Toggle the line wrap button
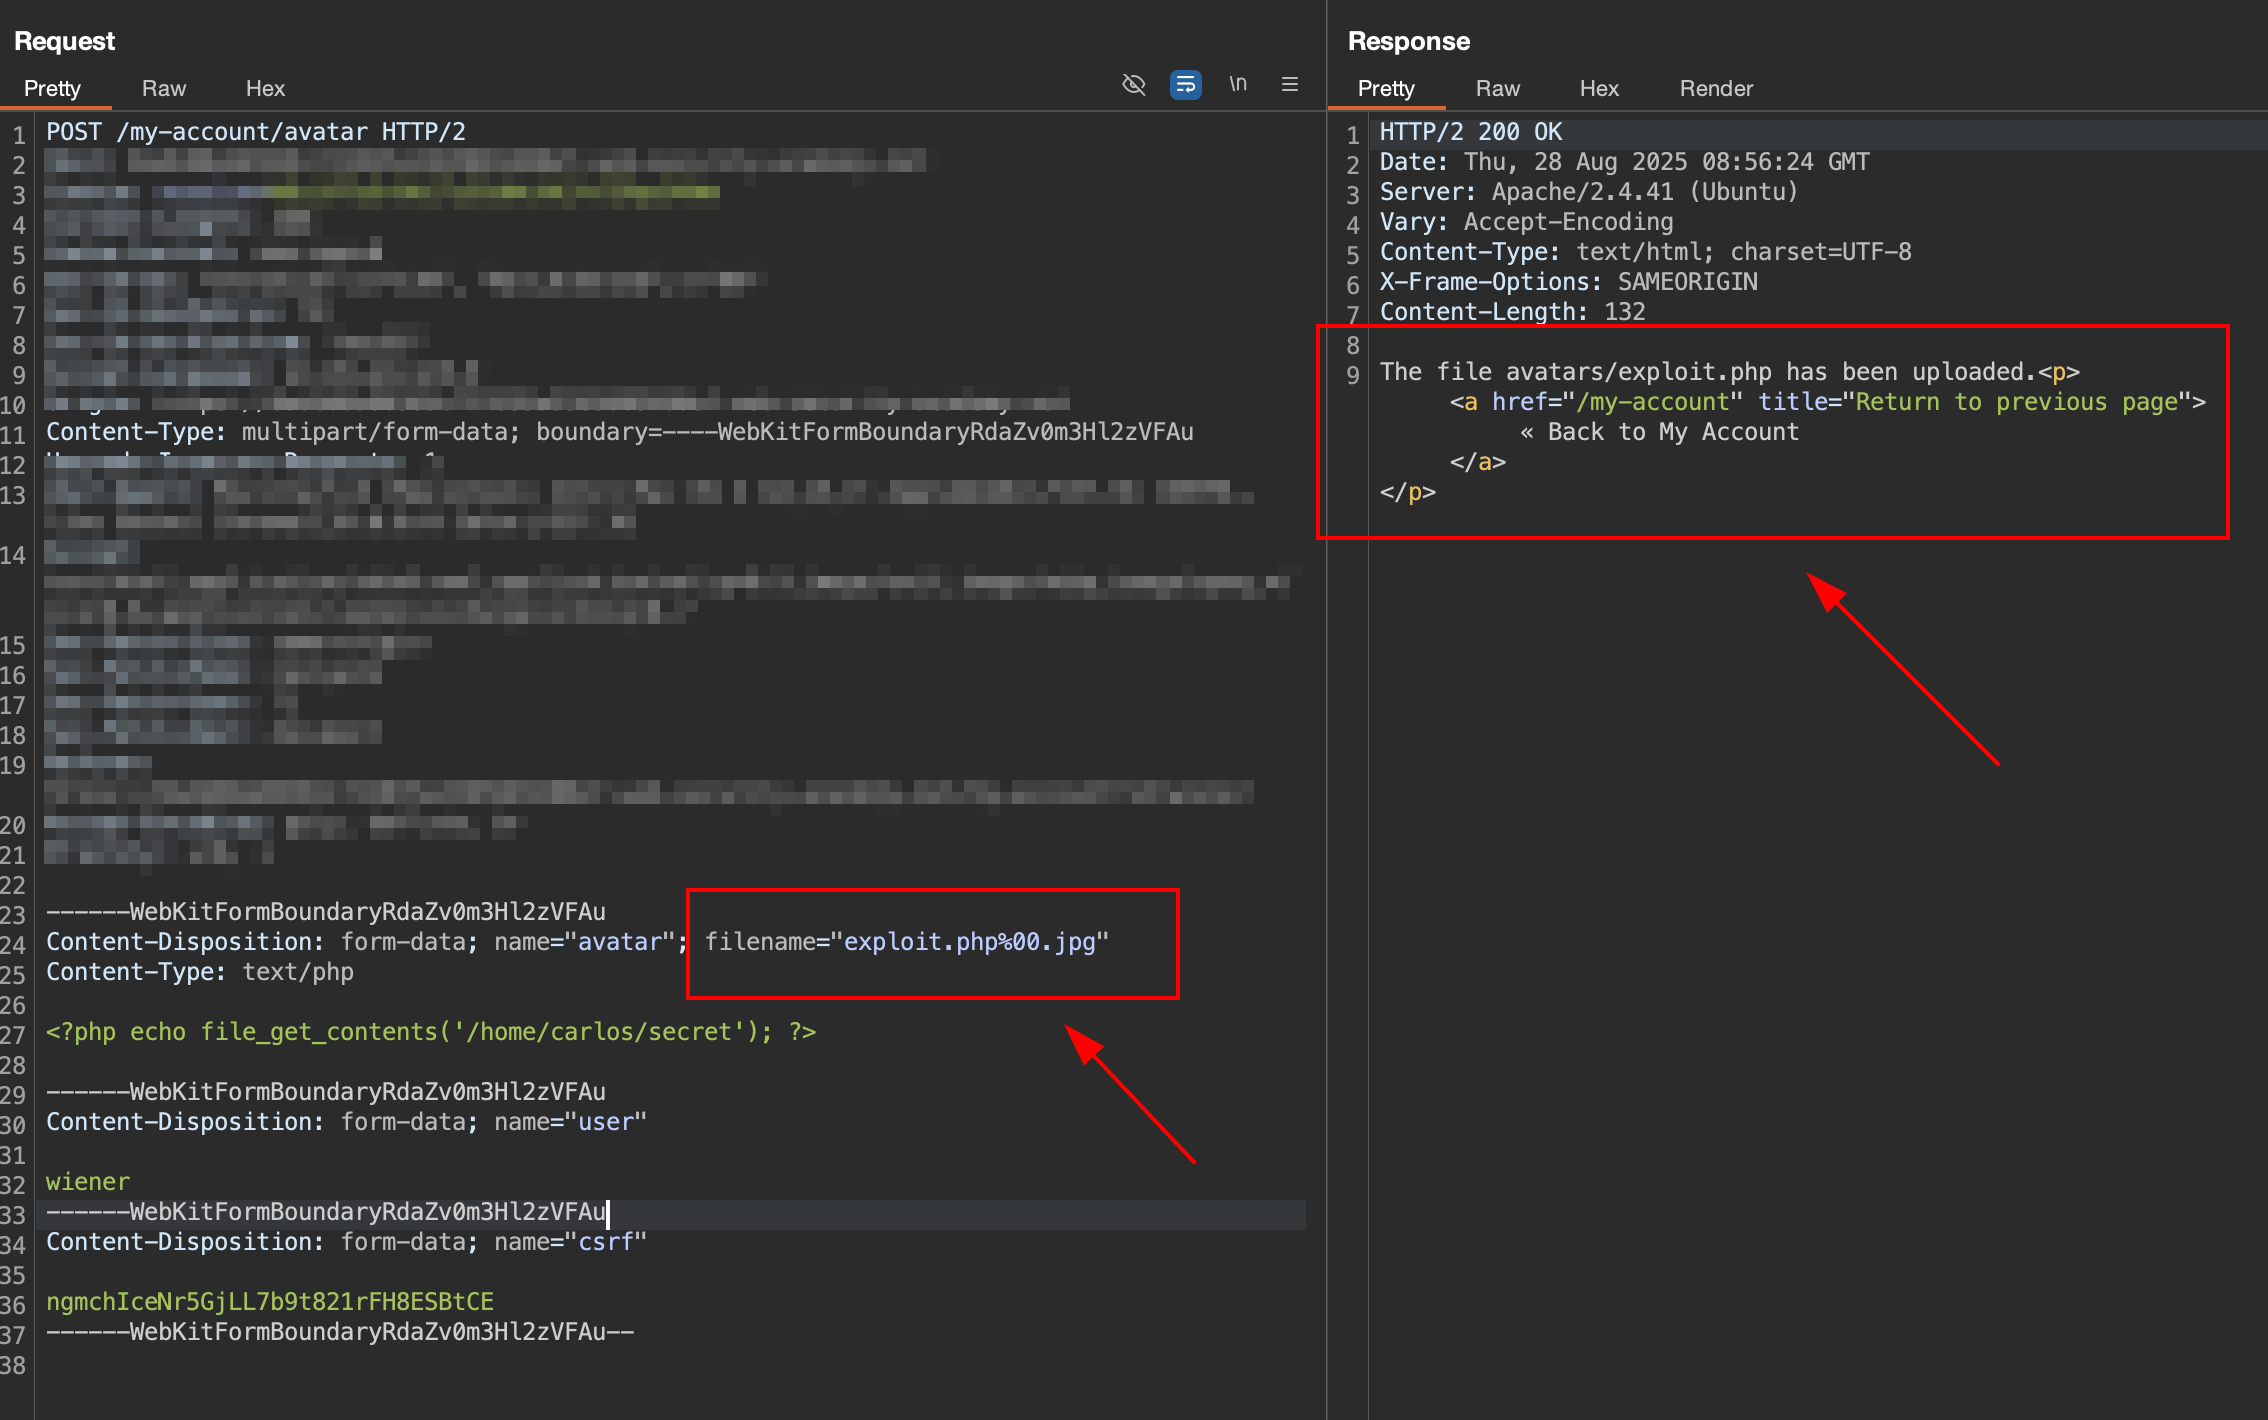This screenshot has height=1420, width=2268. tap(1185, 85)
